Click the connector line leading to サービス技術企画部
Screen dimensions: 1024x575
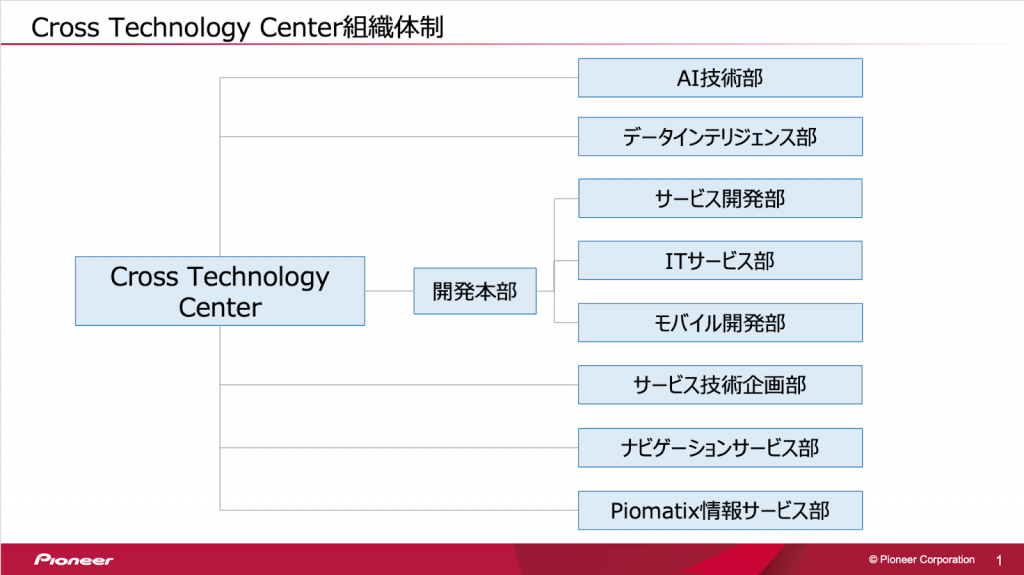click(400, 384)
